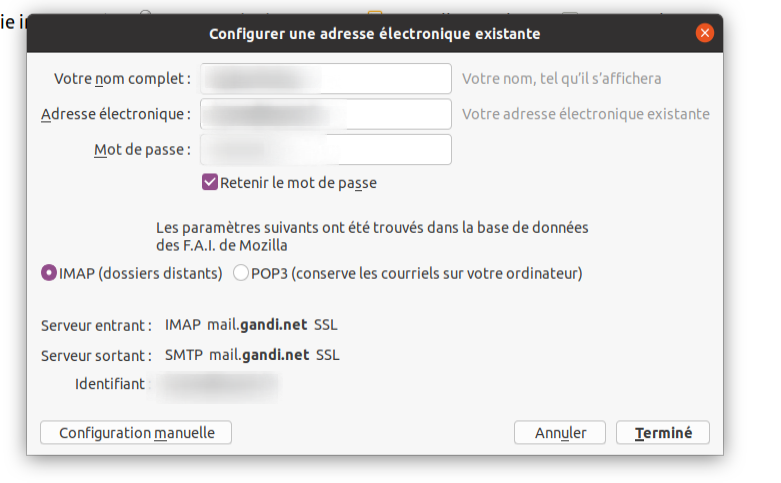
Task: Focus the Adresse électronique input field
Action: point(326,114)
